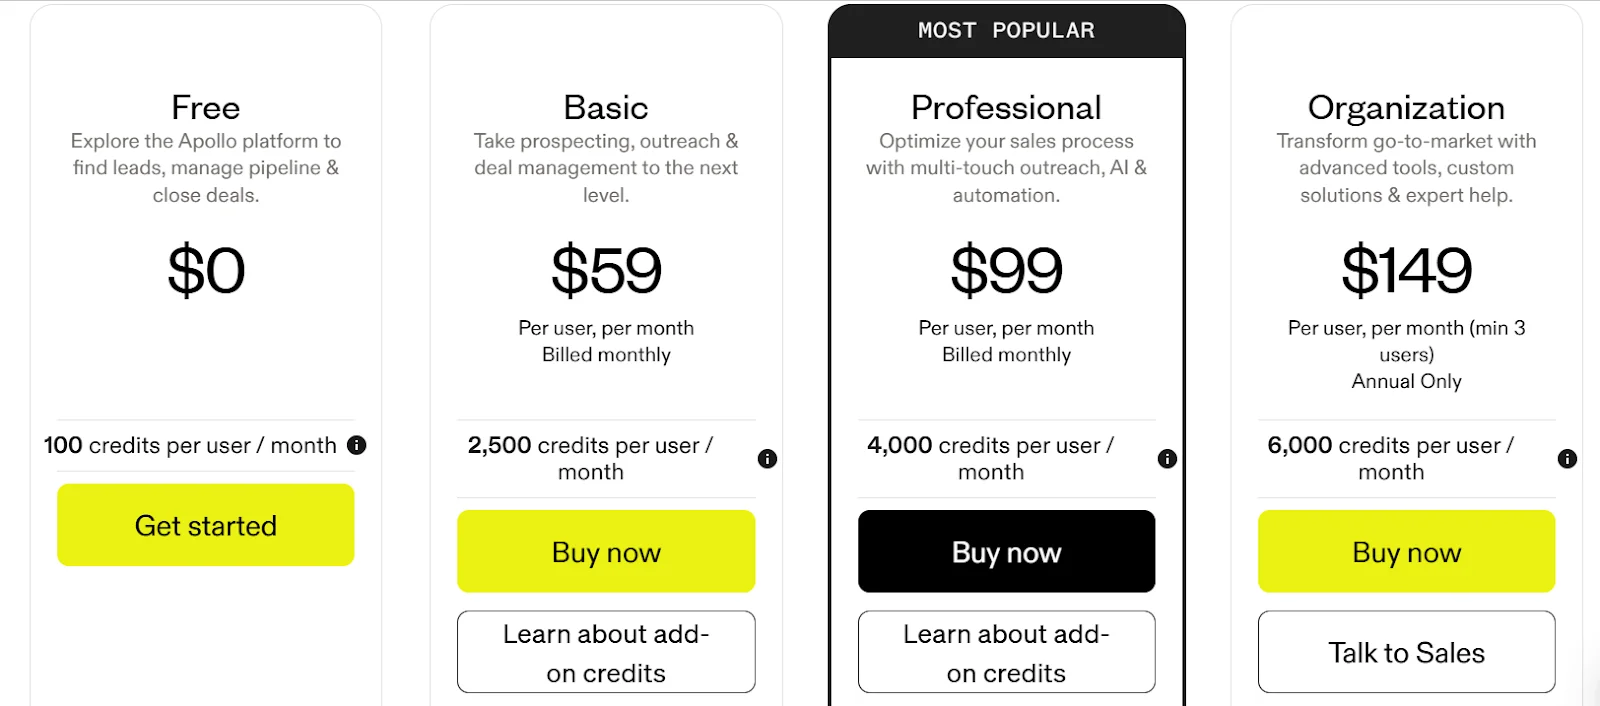Open Learn about add-on credits for Basic

[606, 652]
